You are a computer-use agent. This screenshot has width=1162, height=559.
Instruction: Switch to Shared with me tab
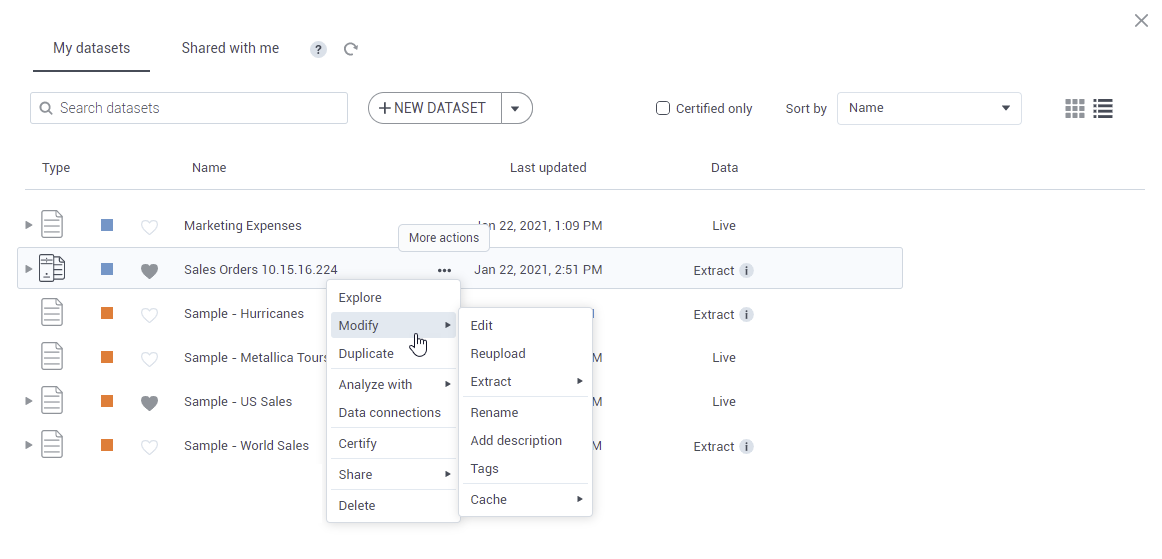230,48
